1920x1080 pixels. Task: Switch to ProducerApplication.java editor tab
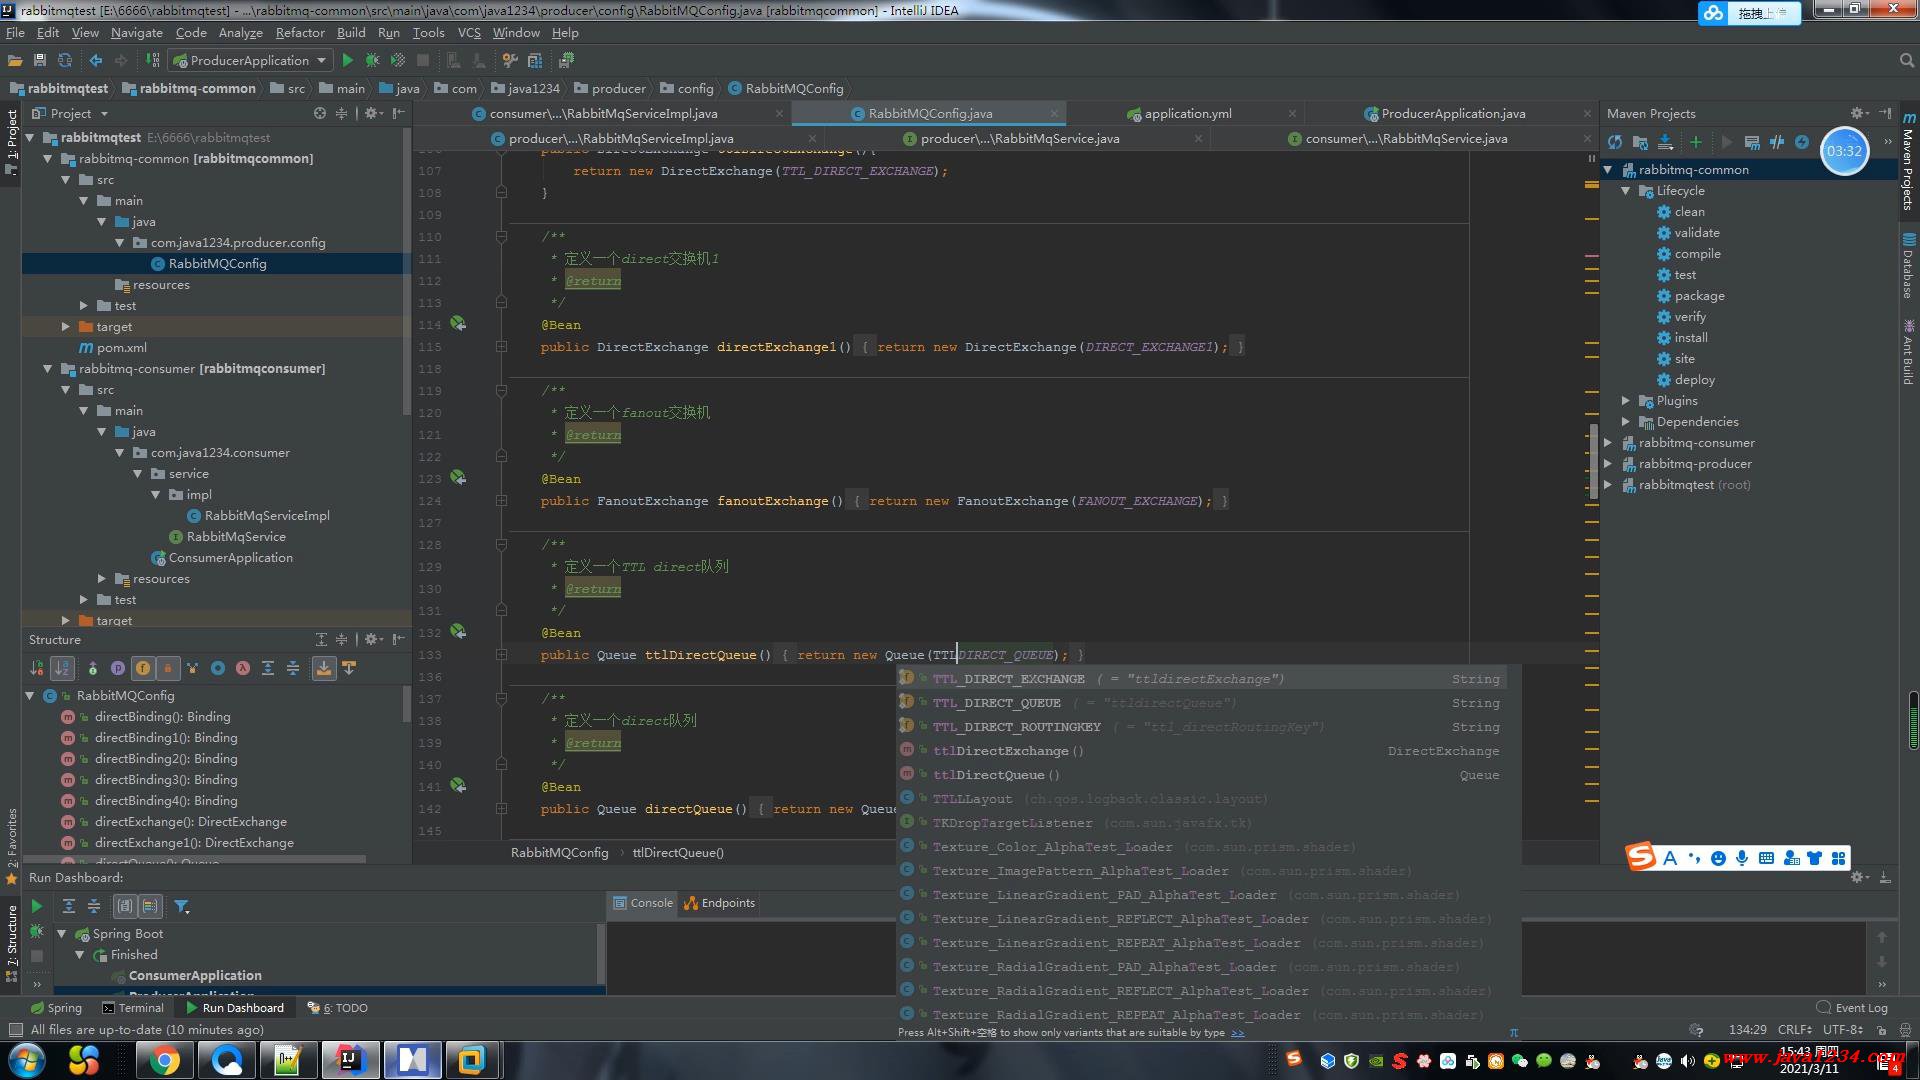(x=1453, y=113)
